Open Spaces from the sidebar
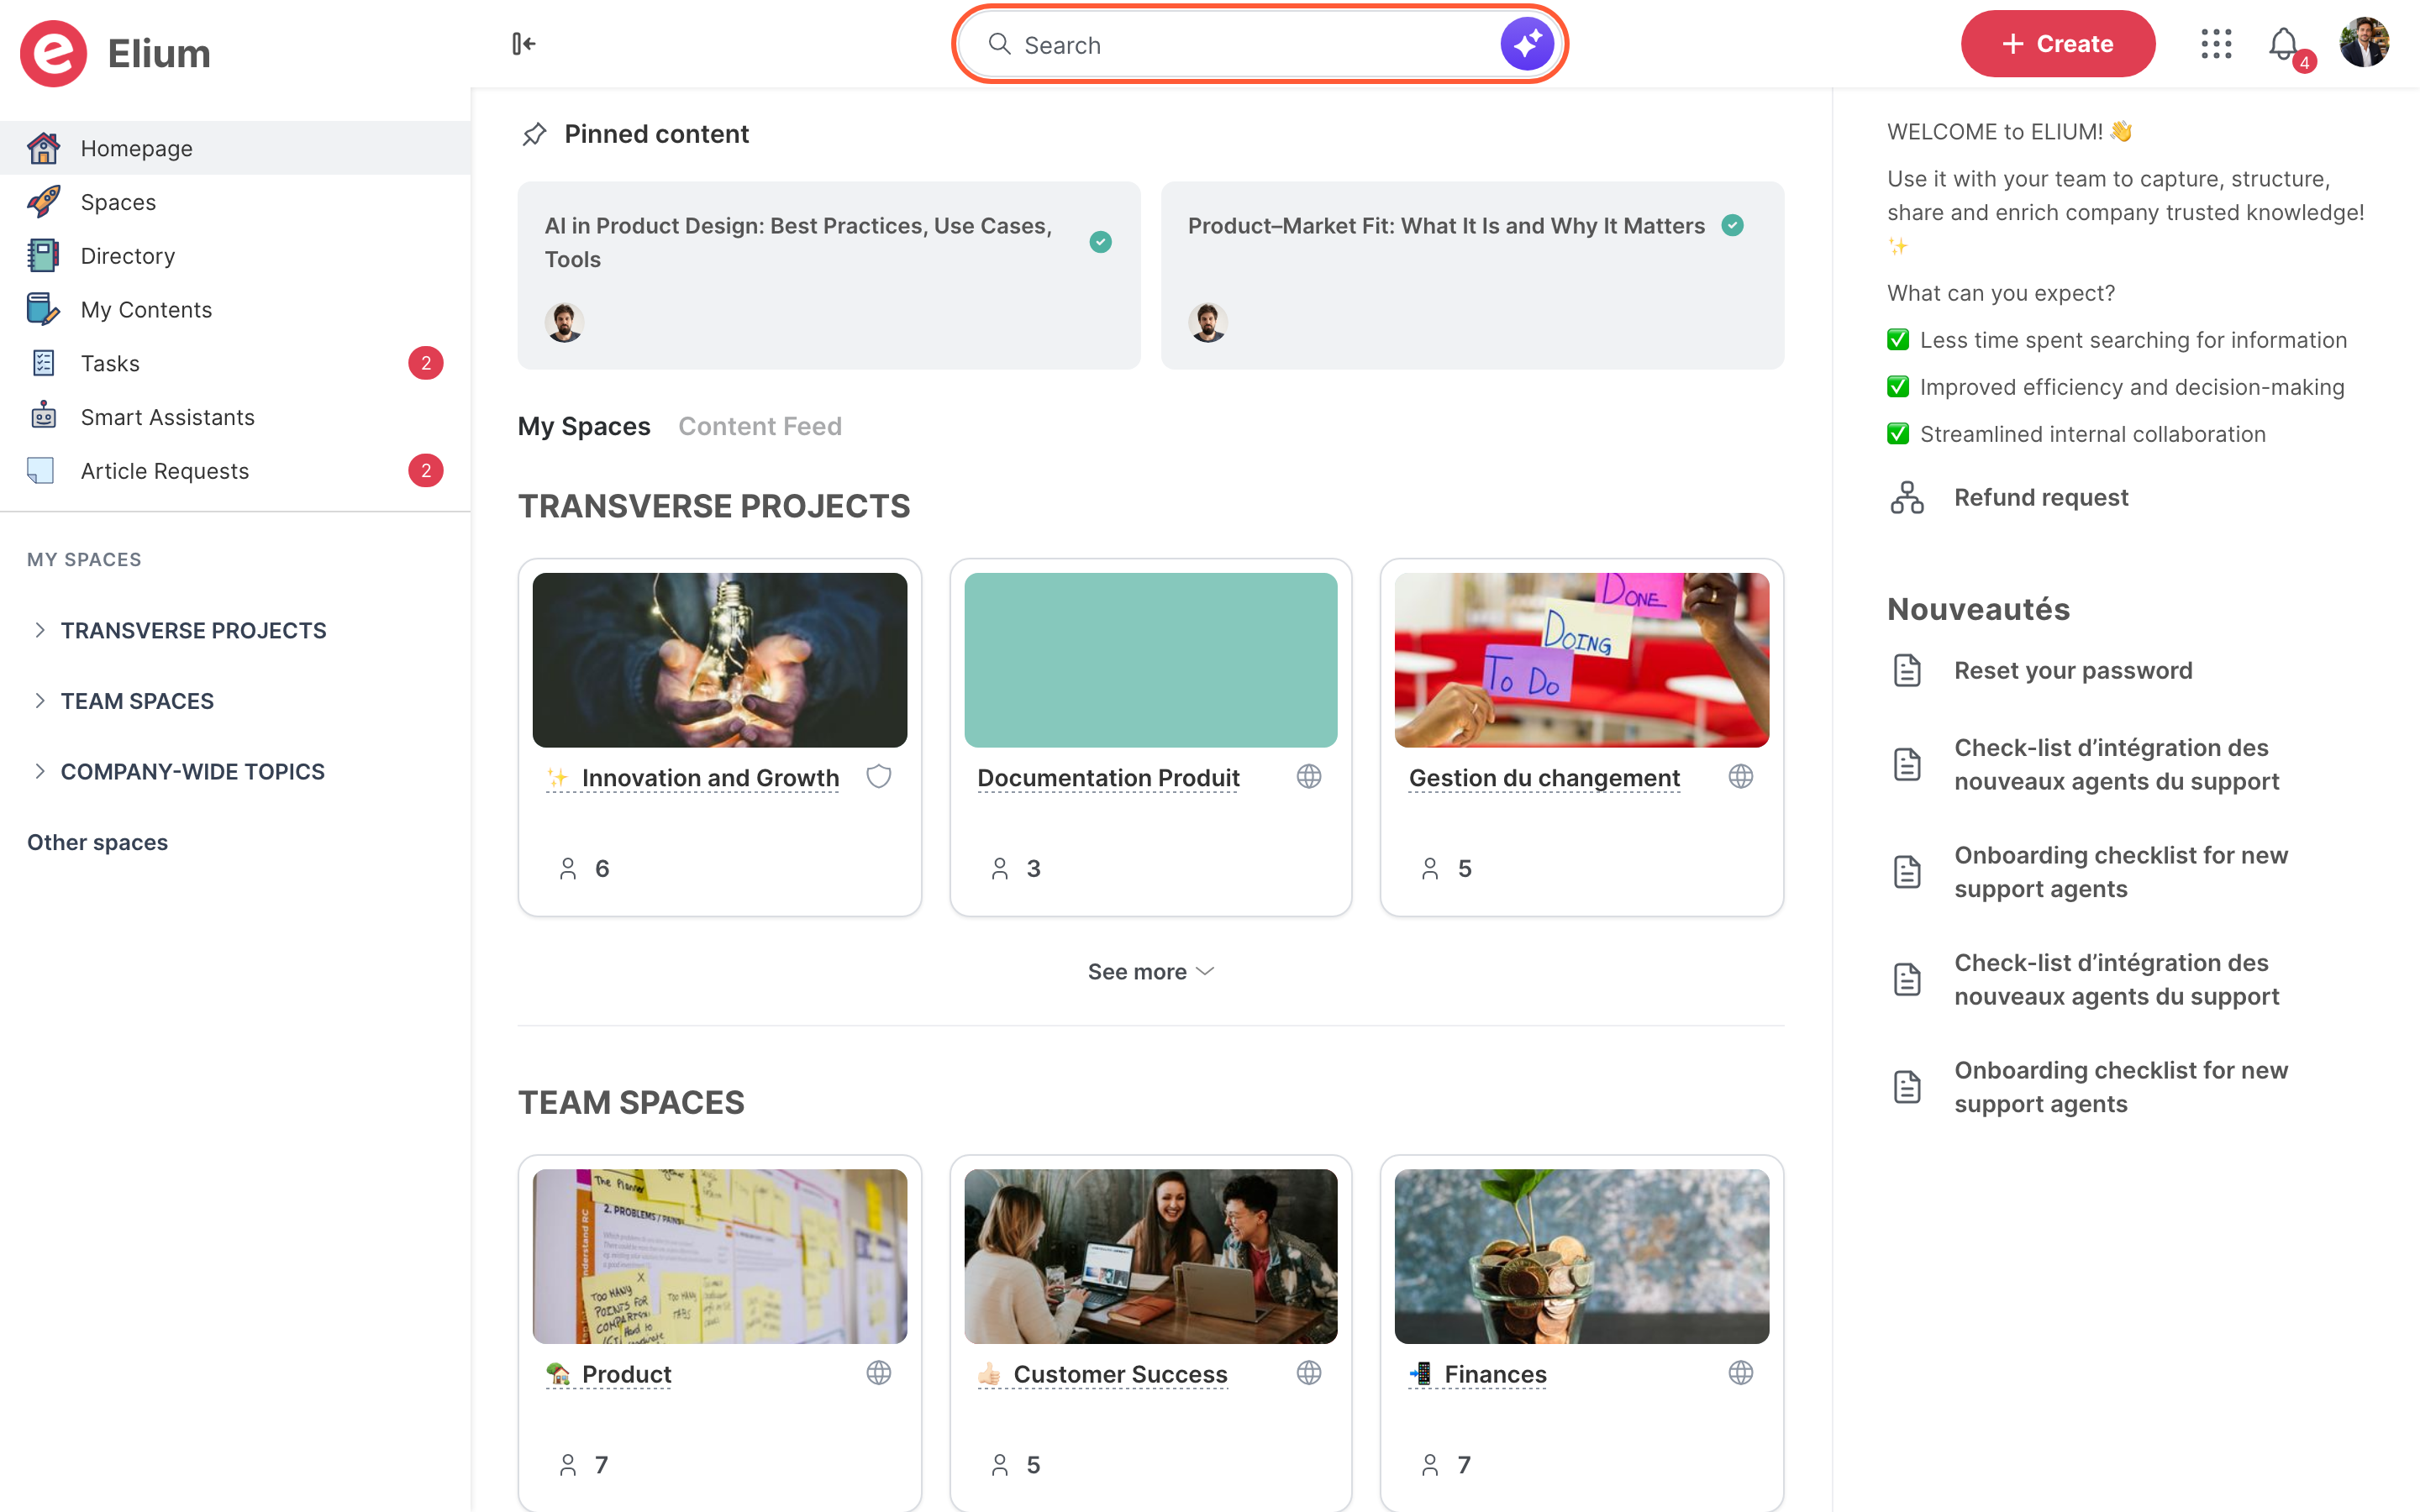 235,202
